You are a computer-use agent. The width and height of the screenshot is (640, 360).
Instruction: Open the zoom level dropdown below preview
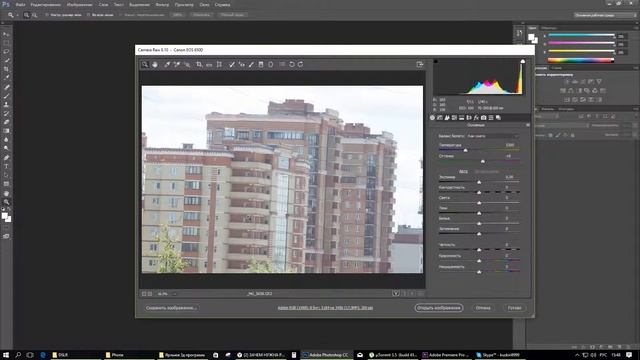tap(174, 294)
